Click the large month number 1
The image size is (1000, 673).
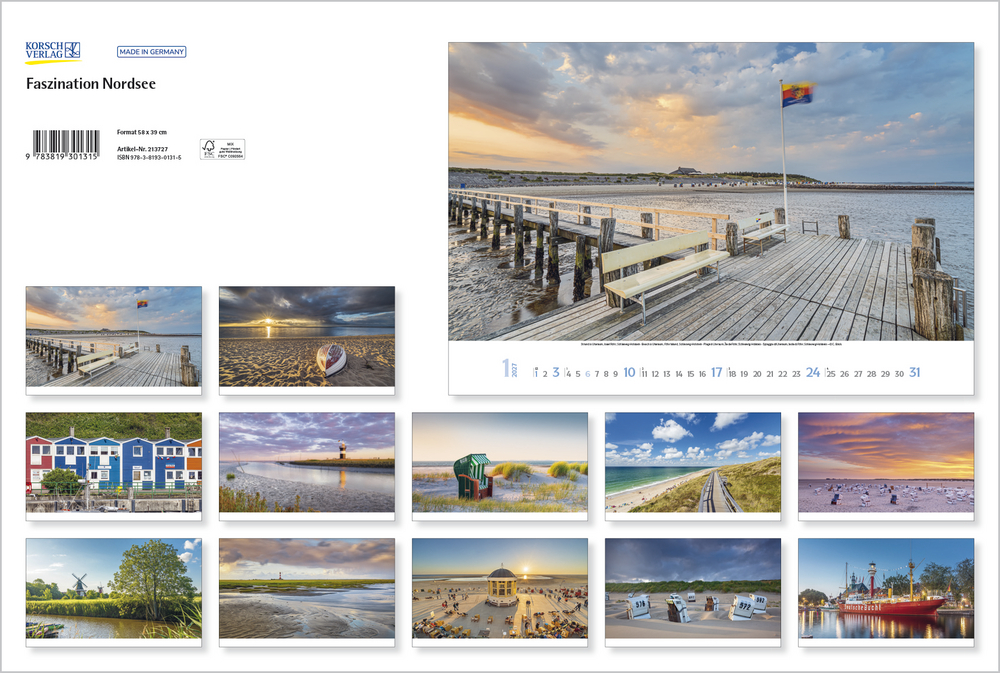point(507,369)
